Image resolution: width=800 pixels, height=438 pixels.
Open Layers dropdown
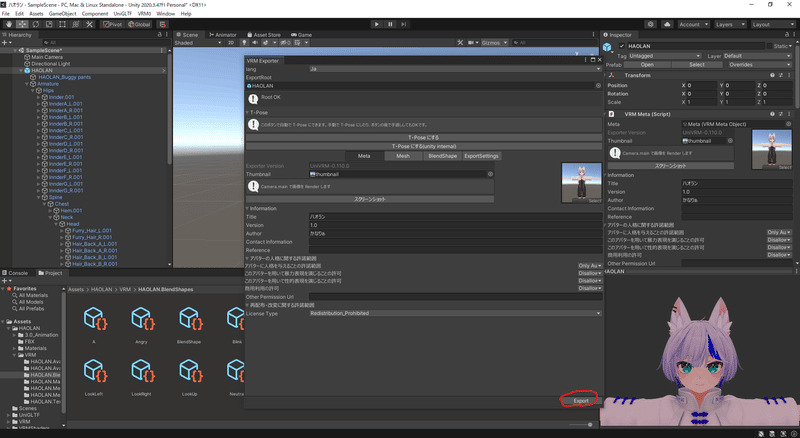(730, 24)
